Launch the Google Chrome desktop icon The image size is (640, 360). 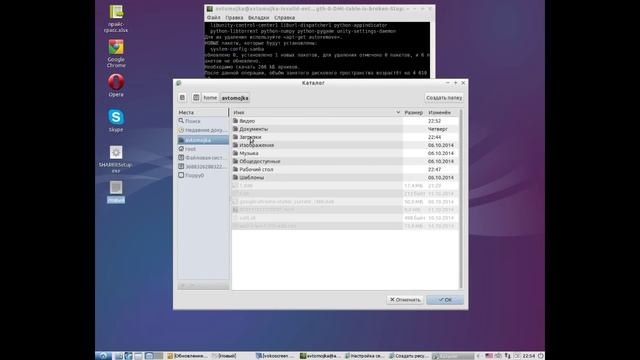point(116,53)
